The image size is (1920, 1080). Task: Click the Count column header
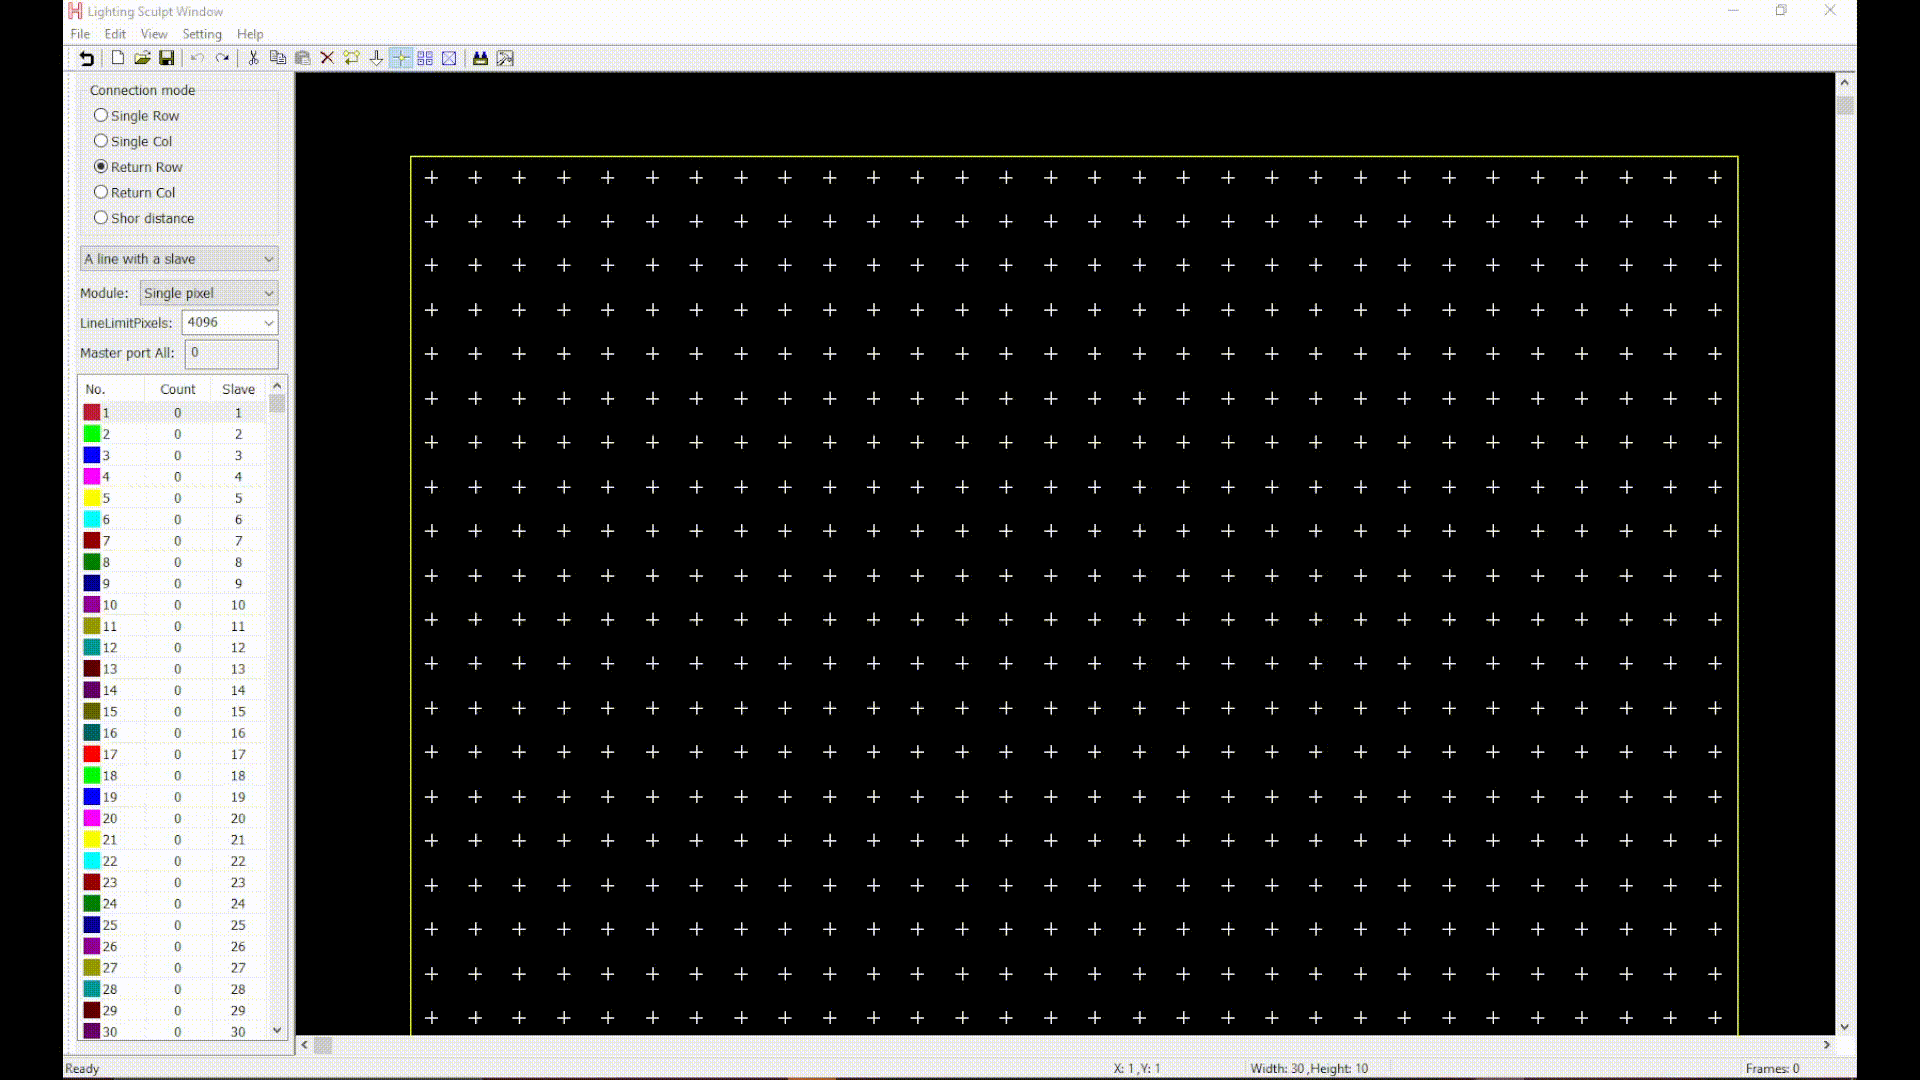tap(177, 389)
